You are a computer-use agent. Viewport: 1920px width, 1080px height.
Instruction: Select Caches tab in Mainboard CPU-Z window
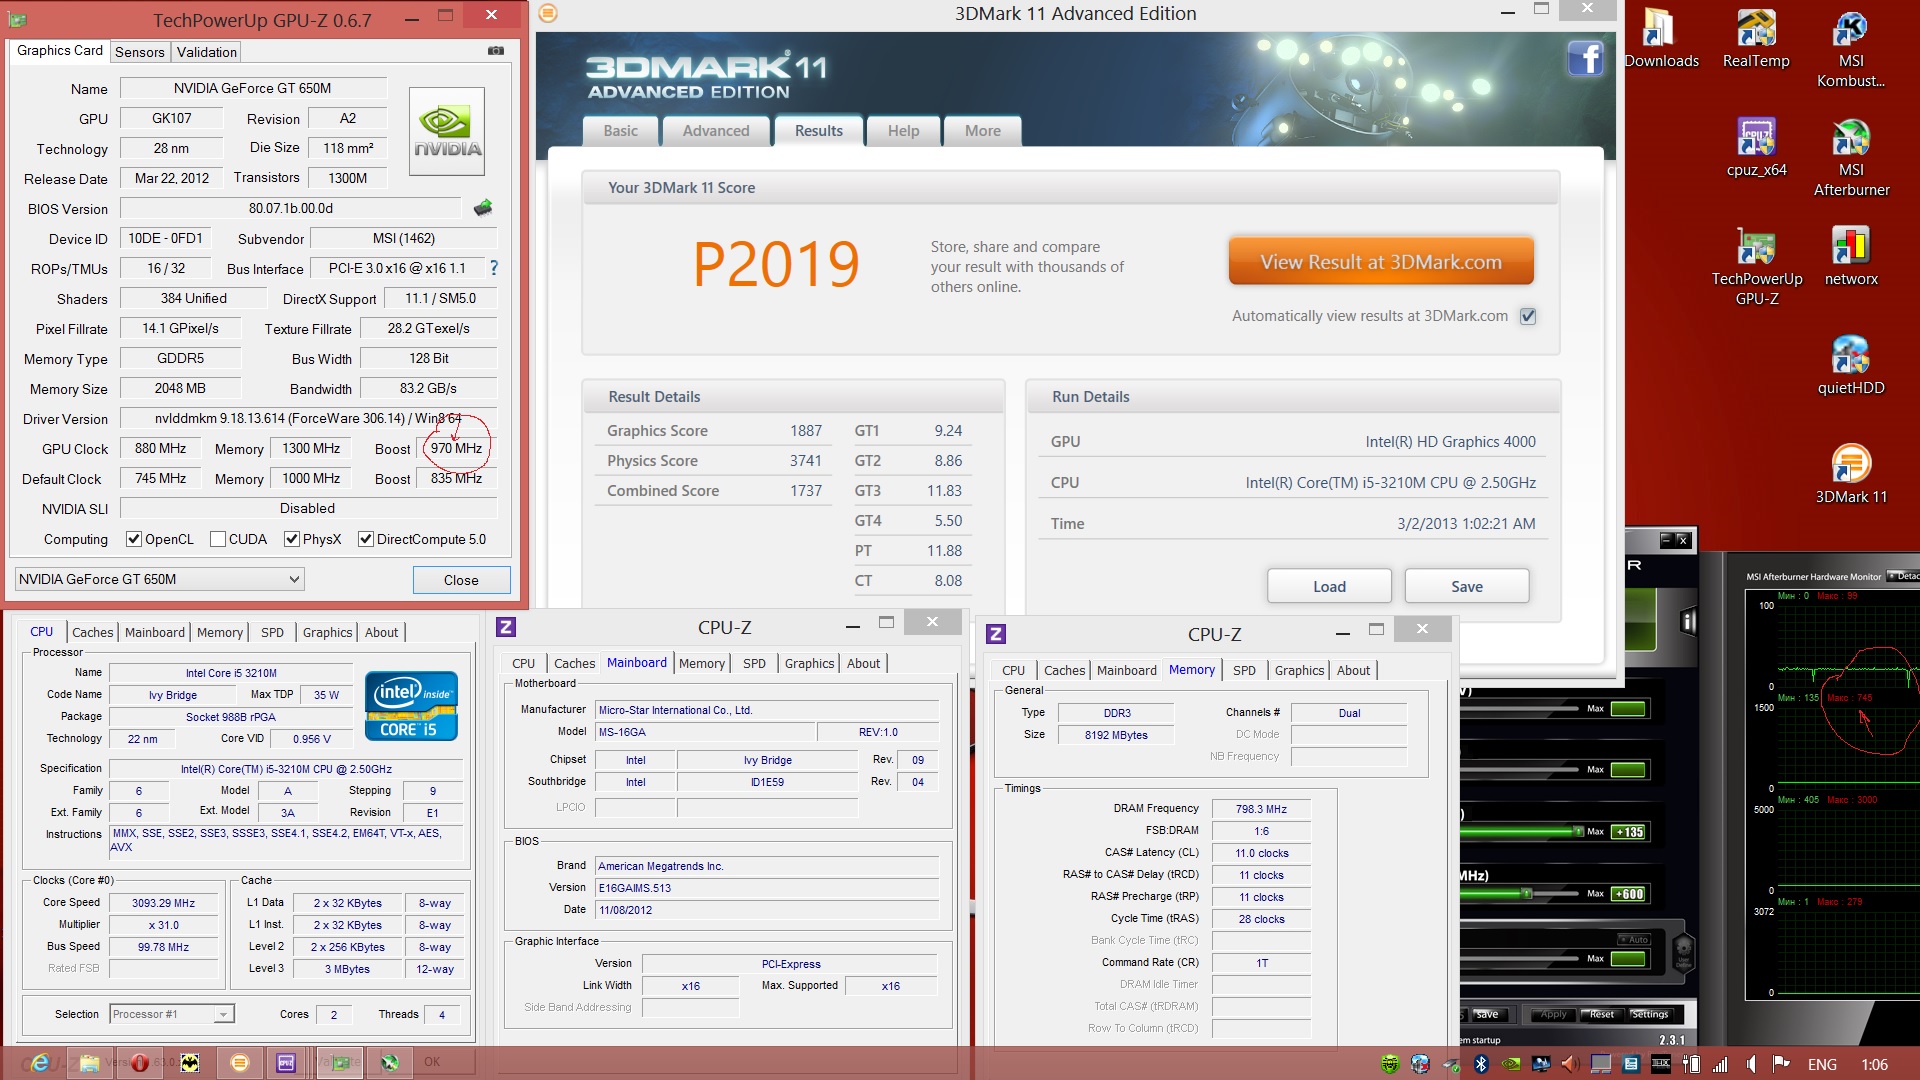click(574, 663)
